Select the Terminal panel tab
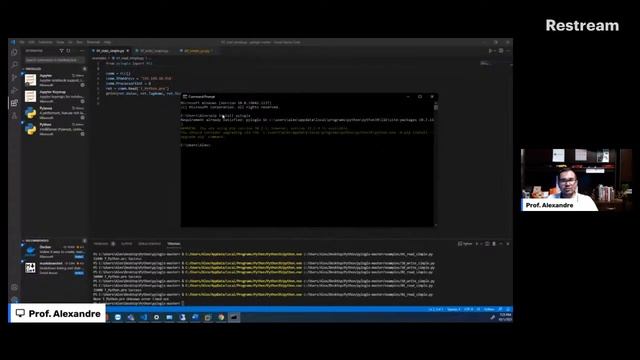The width and height of the screenshot is (640, 360). click(174, 244)
